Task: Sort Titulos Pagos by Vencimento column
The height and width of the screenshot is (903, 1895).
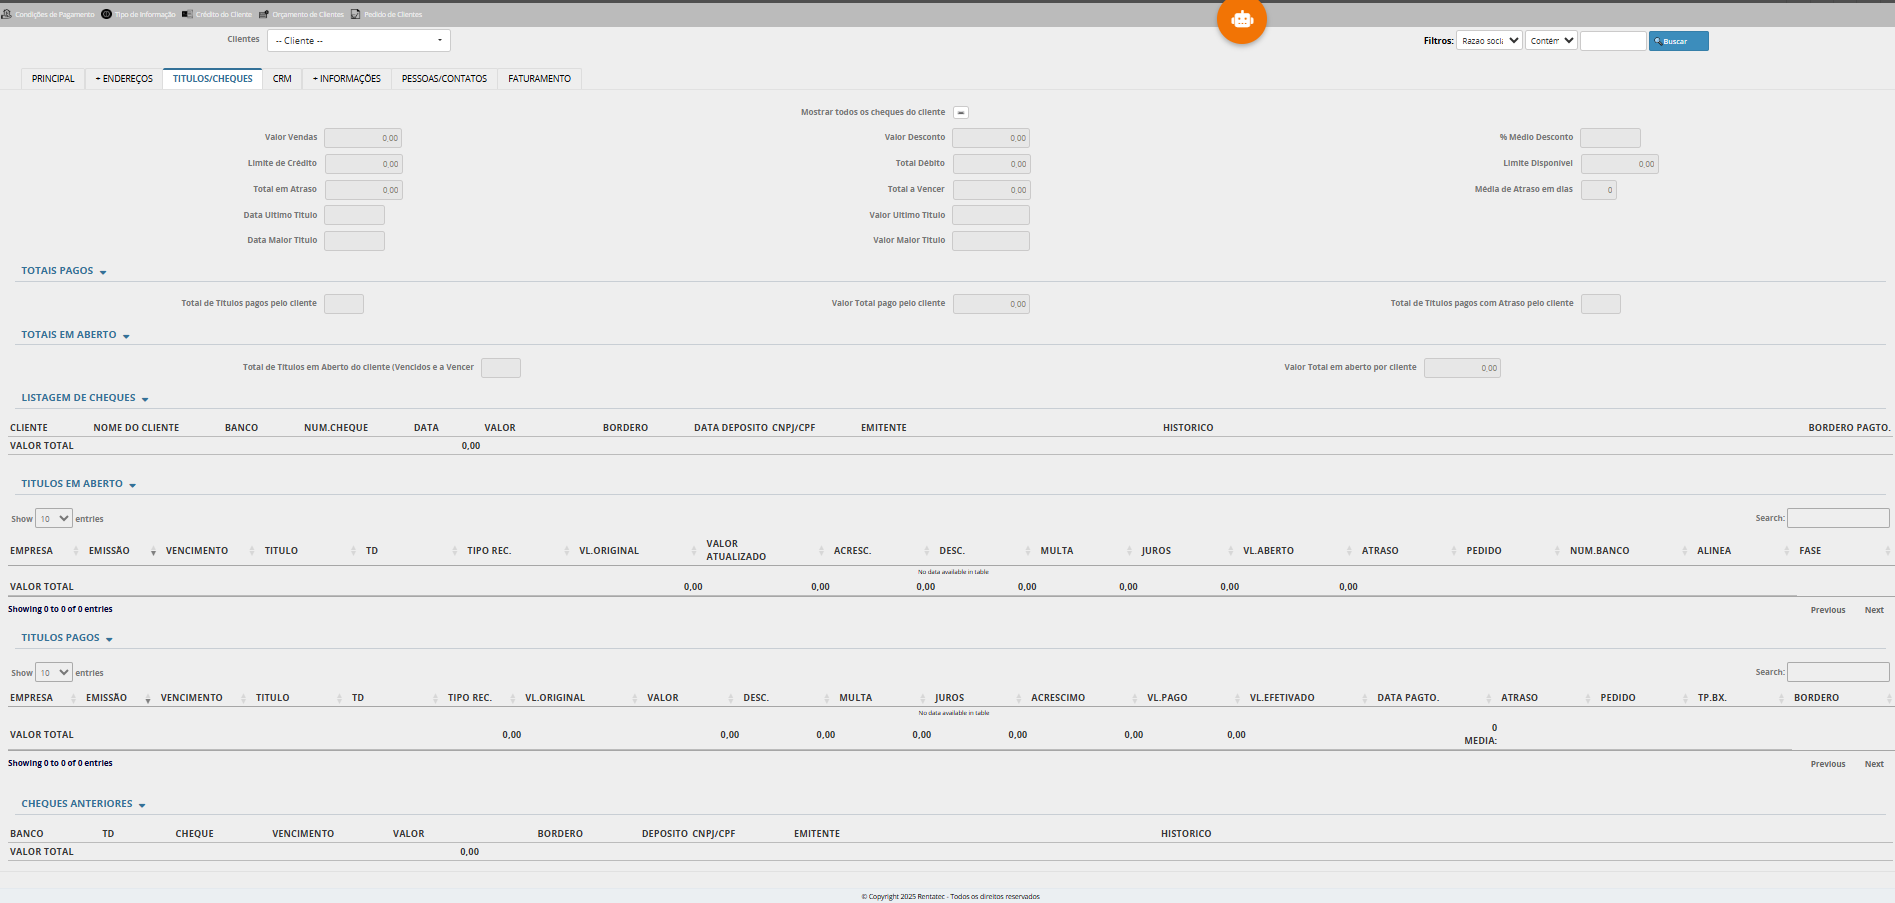Action: click(192, 698)
